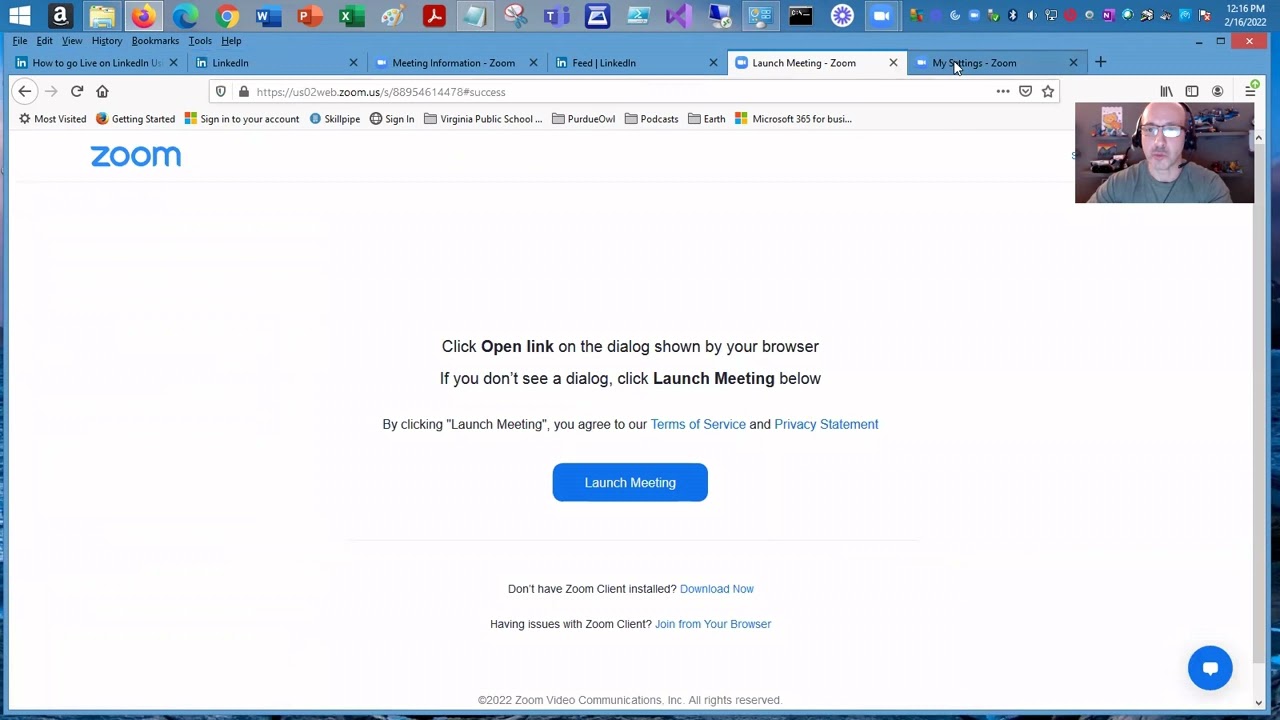
Task: Open File Explorer in the taskbar
Action: coord(101,16)
